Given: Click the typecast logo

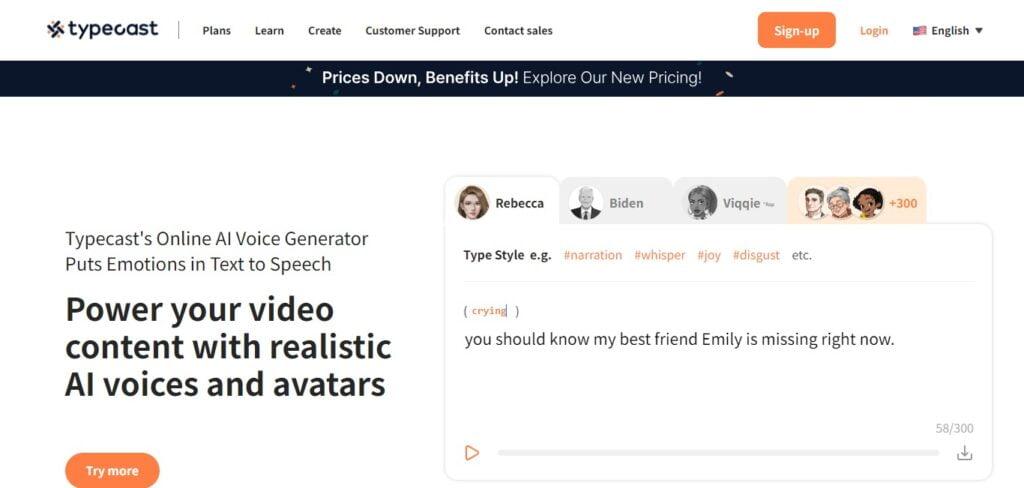Looking at the screenshot, I should coord(103,29).
